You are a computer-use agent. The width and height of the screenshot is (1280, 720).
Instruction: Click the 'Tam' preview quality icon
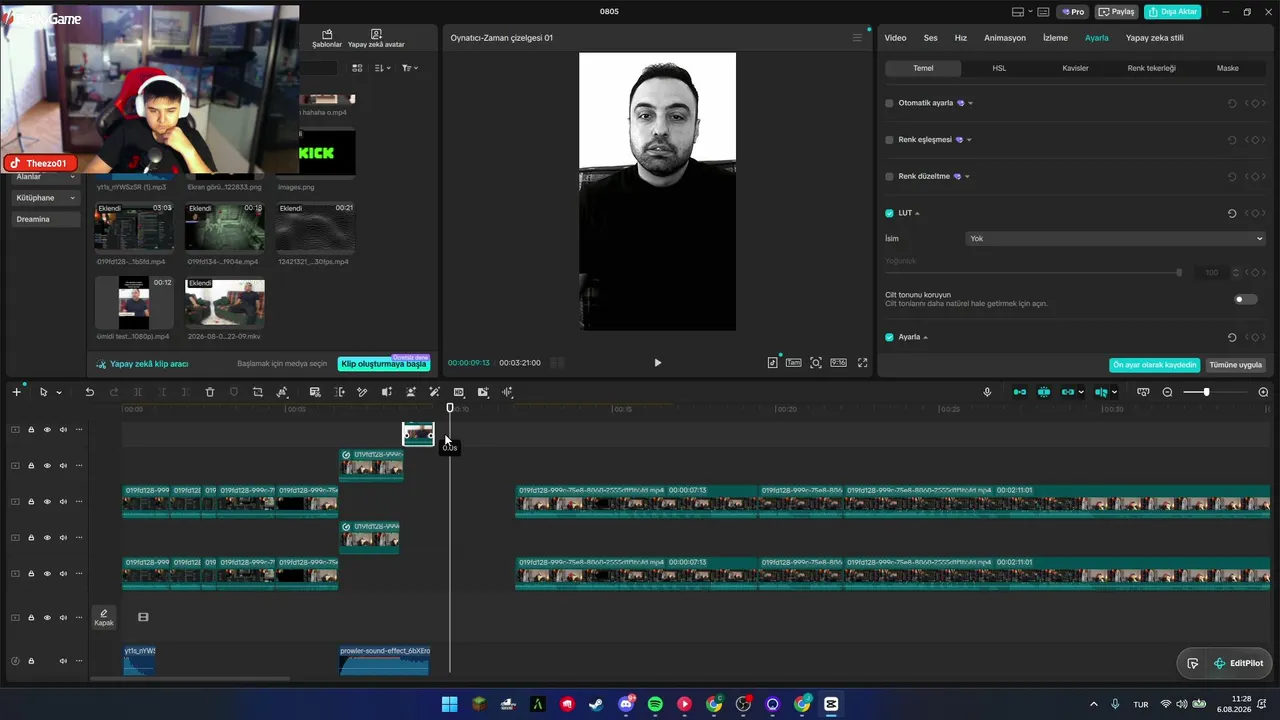pos(793,363)
